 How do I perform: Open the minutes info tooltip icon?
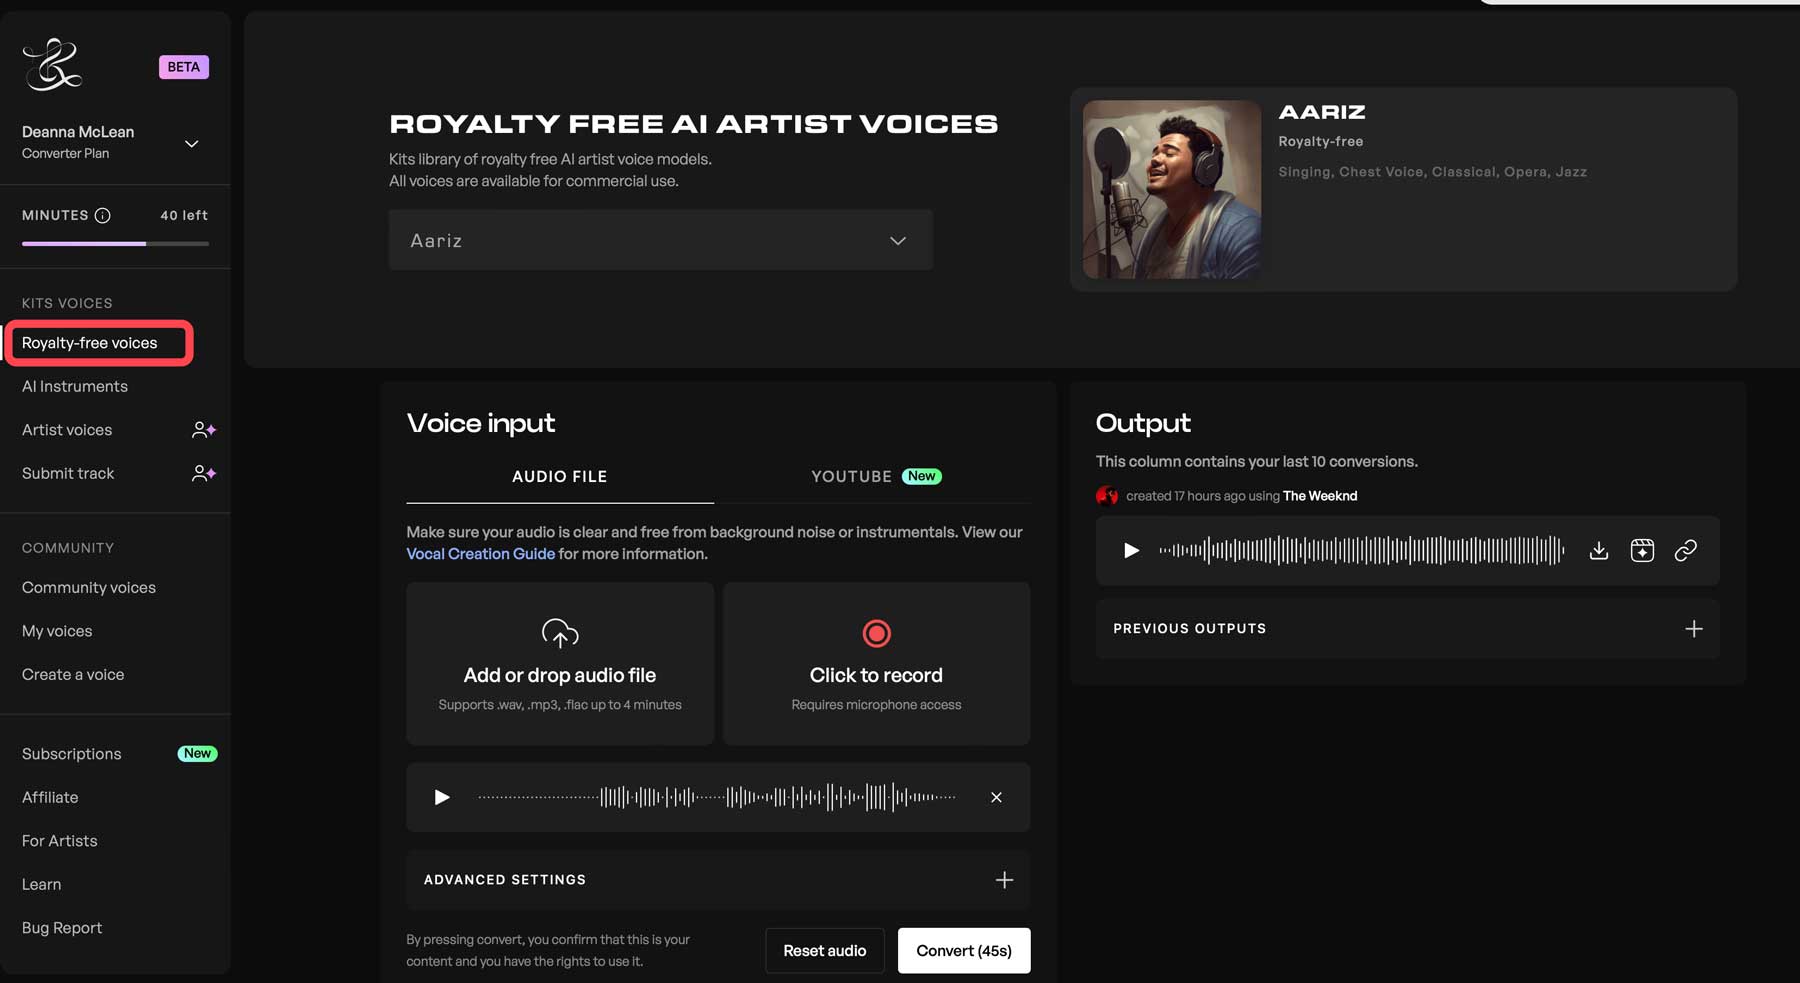tap(104, 214)
